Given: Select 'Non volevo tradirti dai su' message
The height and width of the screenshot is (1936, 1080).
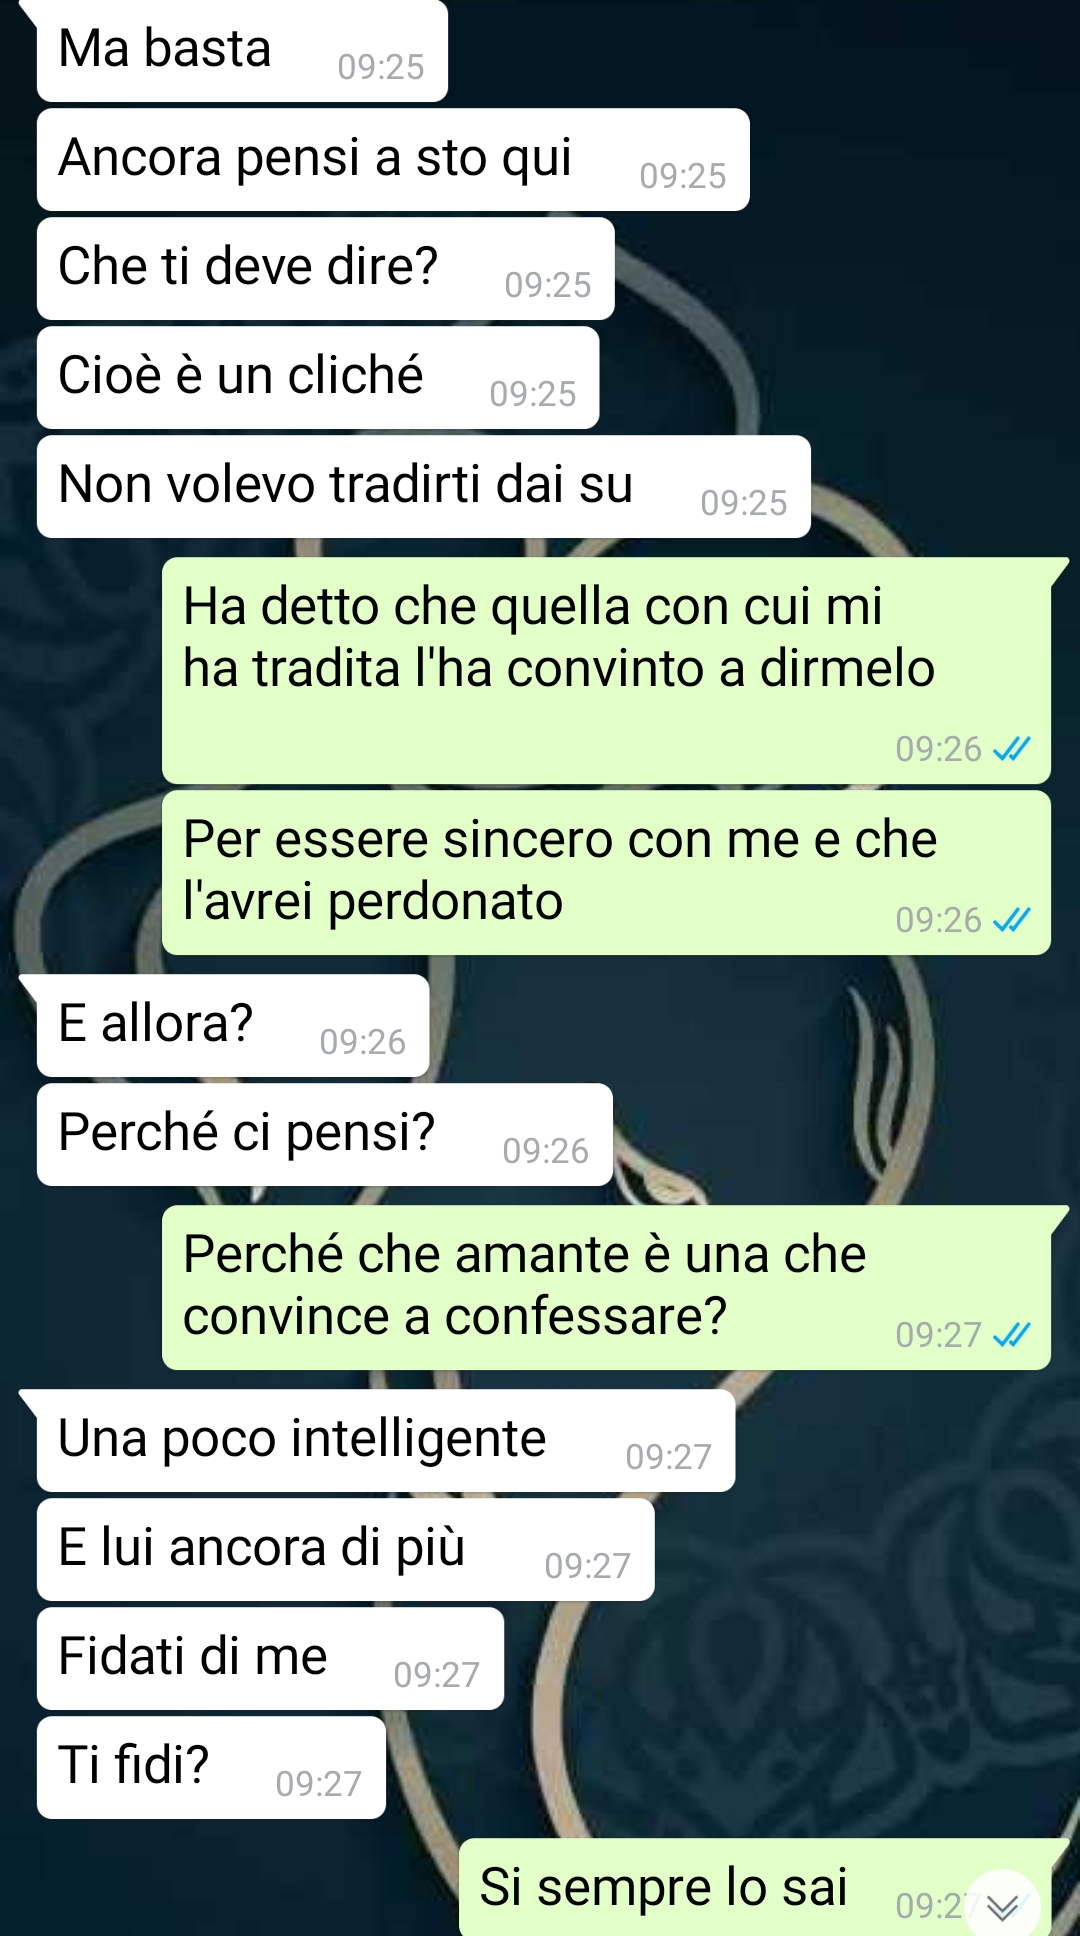Looking at the screenshot, I should [x=424, y=487].
